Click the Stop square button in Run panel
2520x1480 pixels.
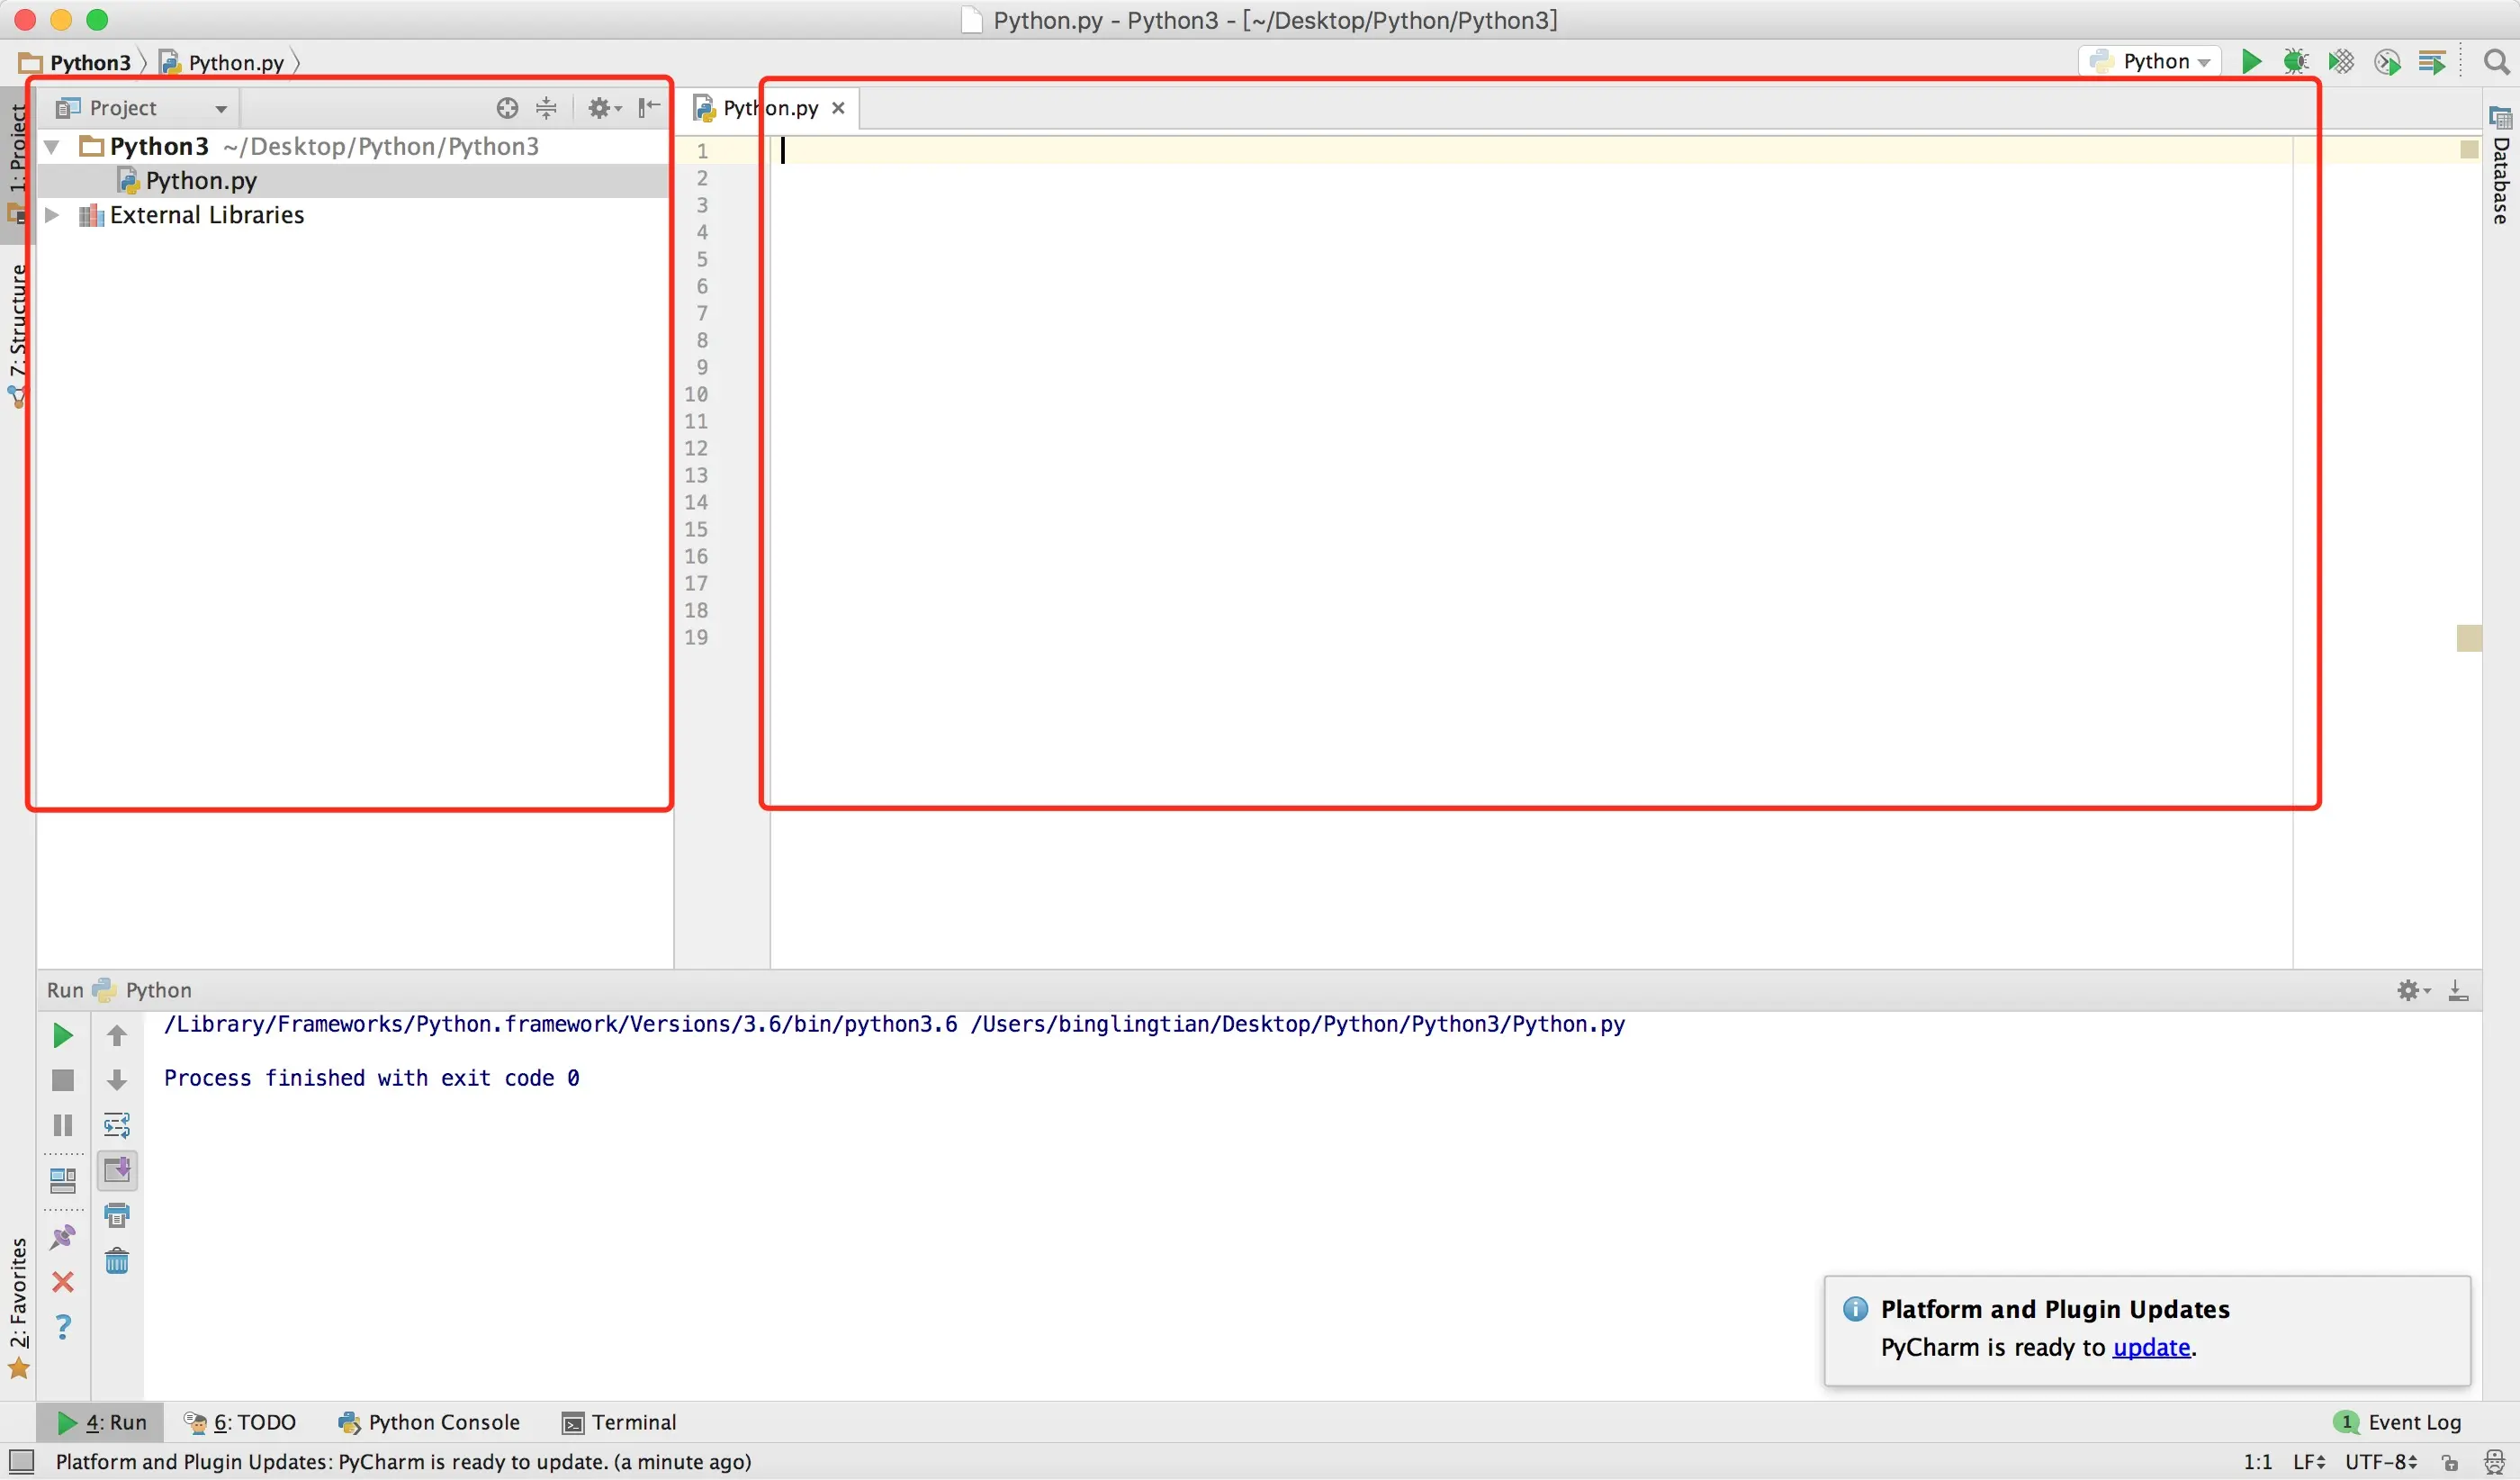pos(63,1080)
